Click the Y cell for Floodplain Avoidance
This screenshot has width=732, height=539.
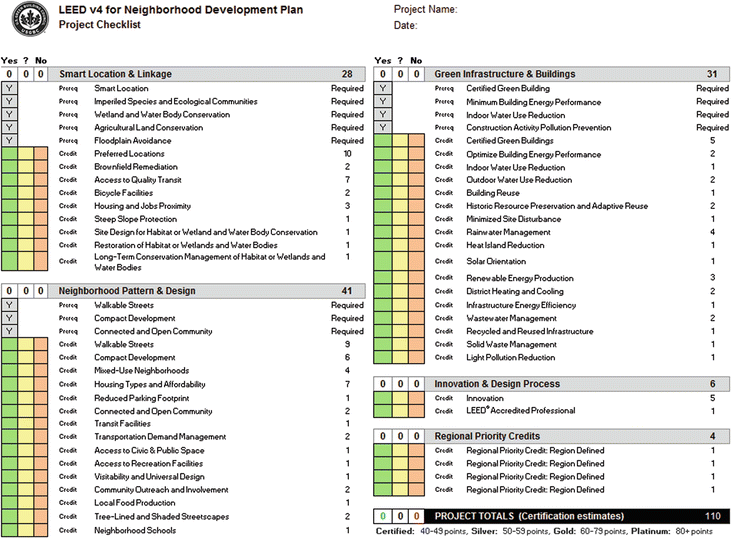(x=9, y=140)
